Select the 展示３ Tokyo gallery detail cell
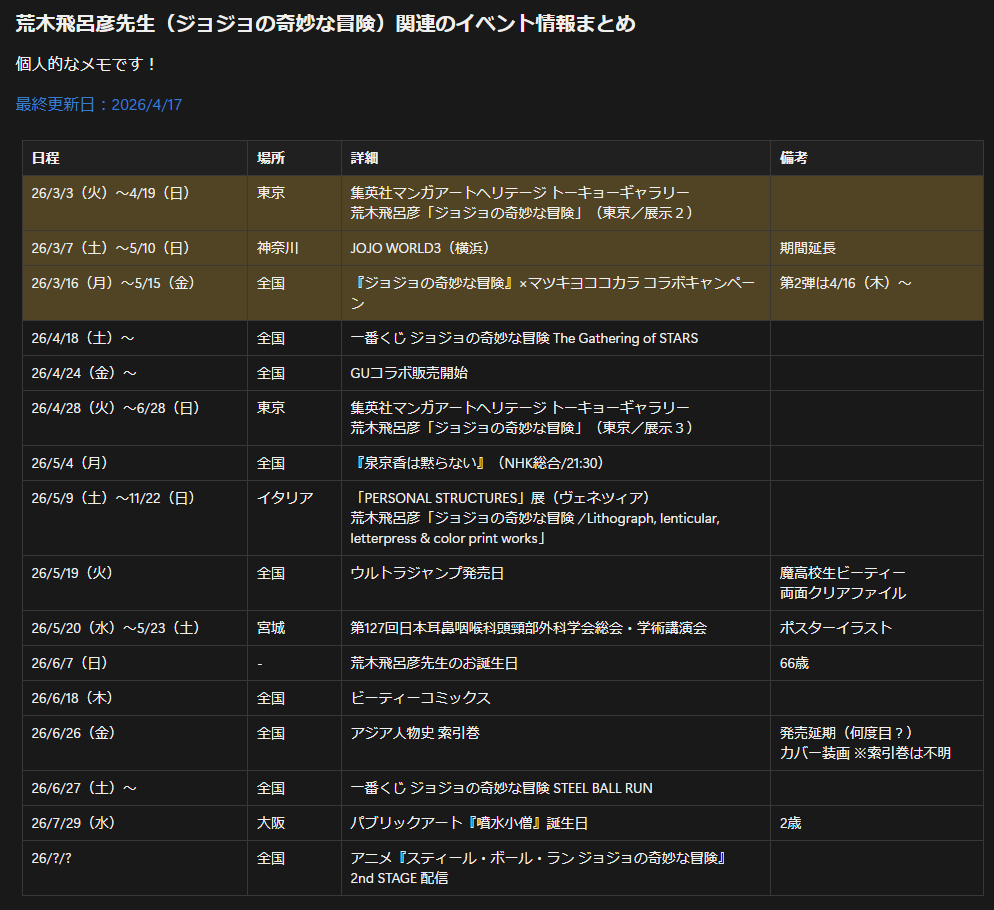The width and height of the screenshot is (994, 910). click(x=556, y=418)
